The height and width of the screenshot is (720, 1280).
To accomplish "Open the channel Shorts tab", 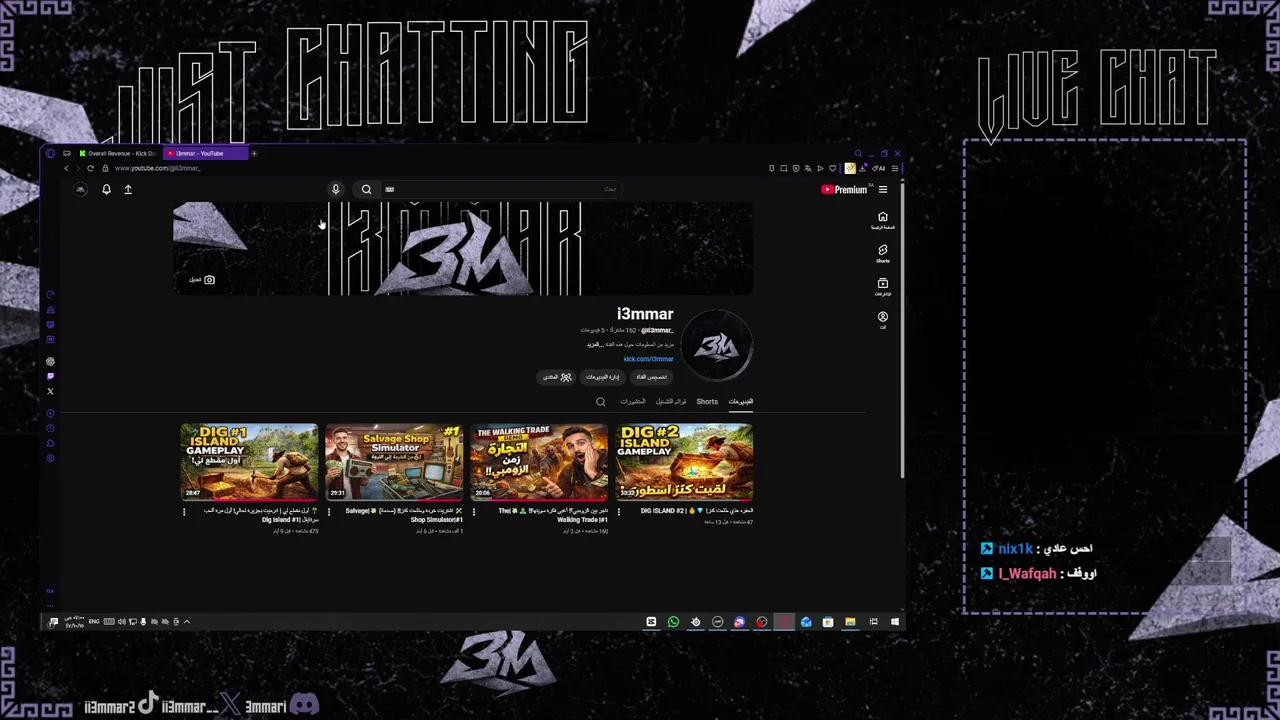I will (707, 402).
